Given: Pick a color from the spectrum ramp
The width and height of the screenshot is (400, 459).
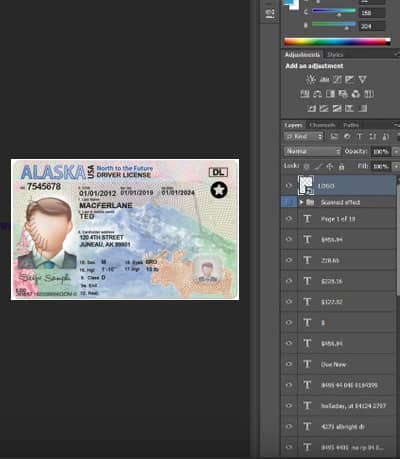Looking at the screenshot, I should 337,42.
